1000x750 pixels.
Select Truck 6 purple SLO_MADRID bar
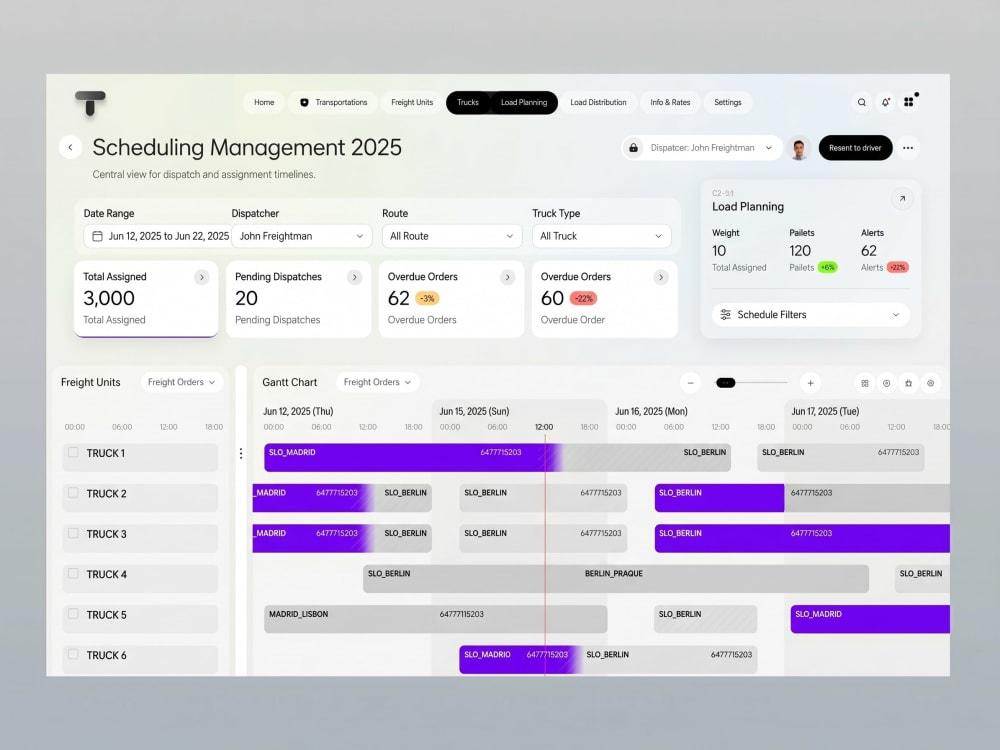point(520,659)
